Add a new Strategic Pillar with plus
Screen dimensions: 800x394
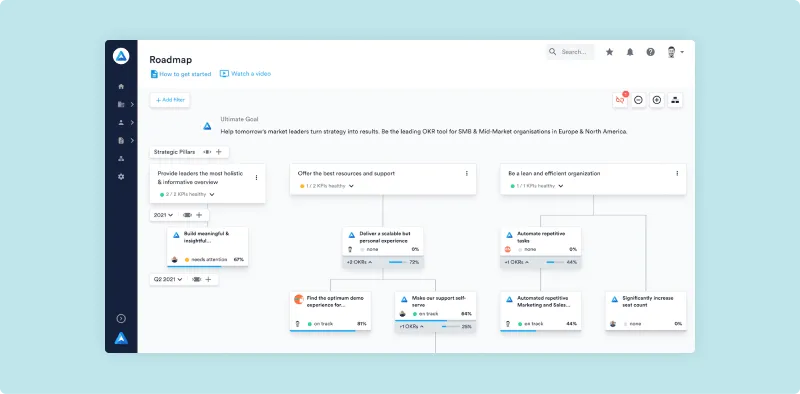click(x=219, y=152)
